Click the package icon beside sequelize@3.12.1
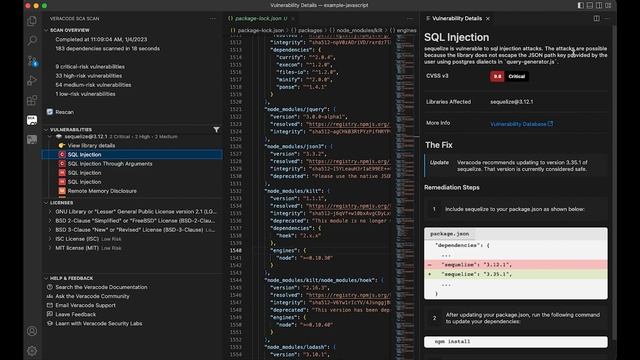 click(x=59, y=136)
